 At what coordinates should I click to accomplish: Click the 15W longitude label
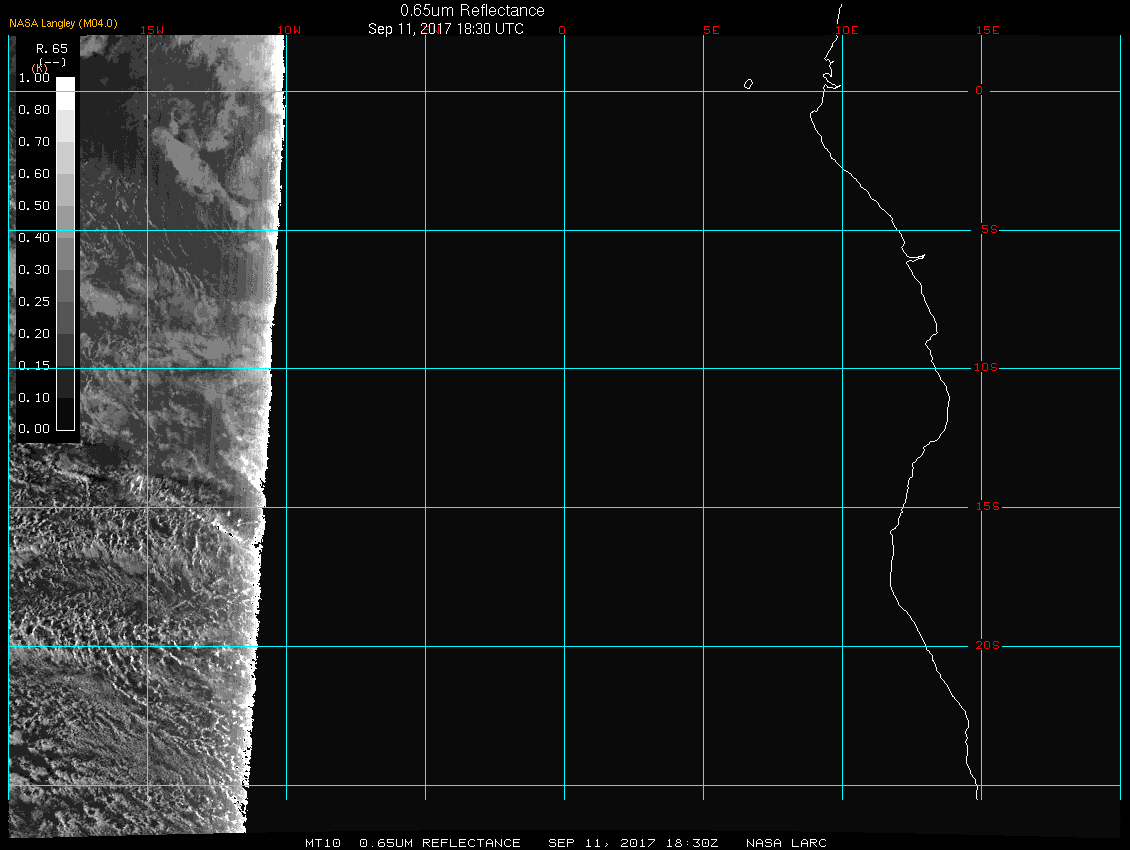151,30
